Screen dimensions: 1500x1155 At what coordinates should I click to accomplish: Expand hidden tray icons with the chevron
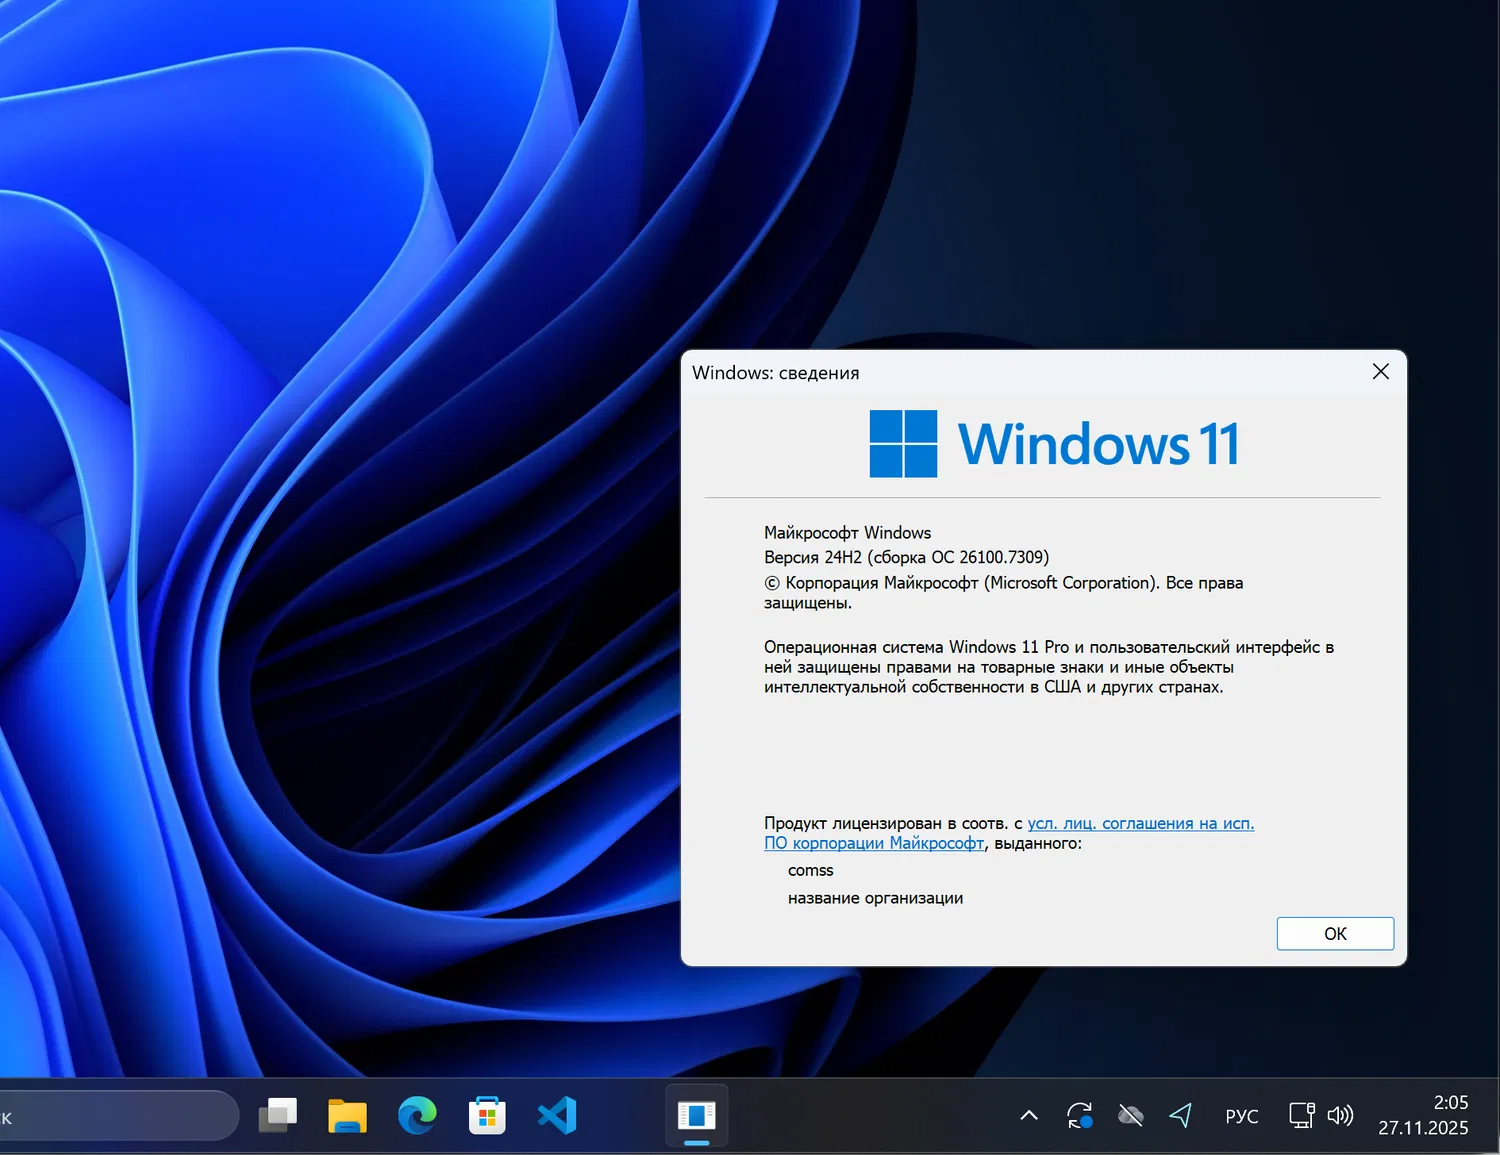coord(1028,1115)
